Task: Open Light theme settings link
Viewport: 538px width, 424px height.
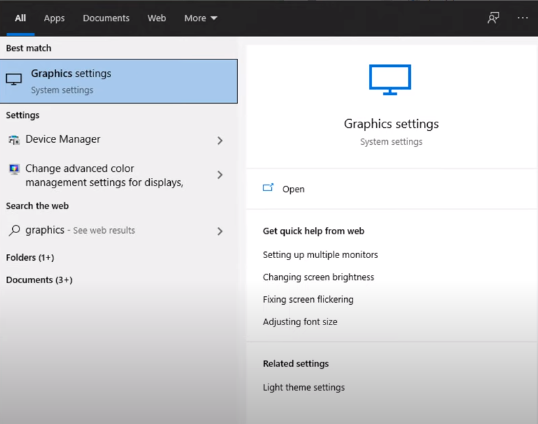Action: point(304,388)
